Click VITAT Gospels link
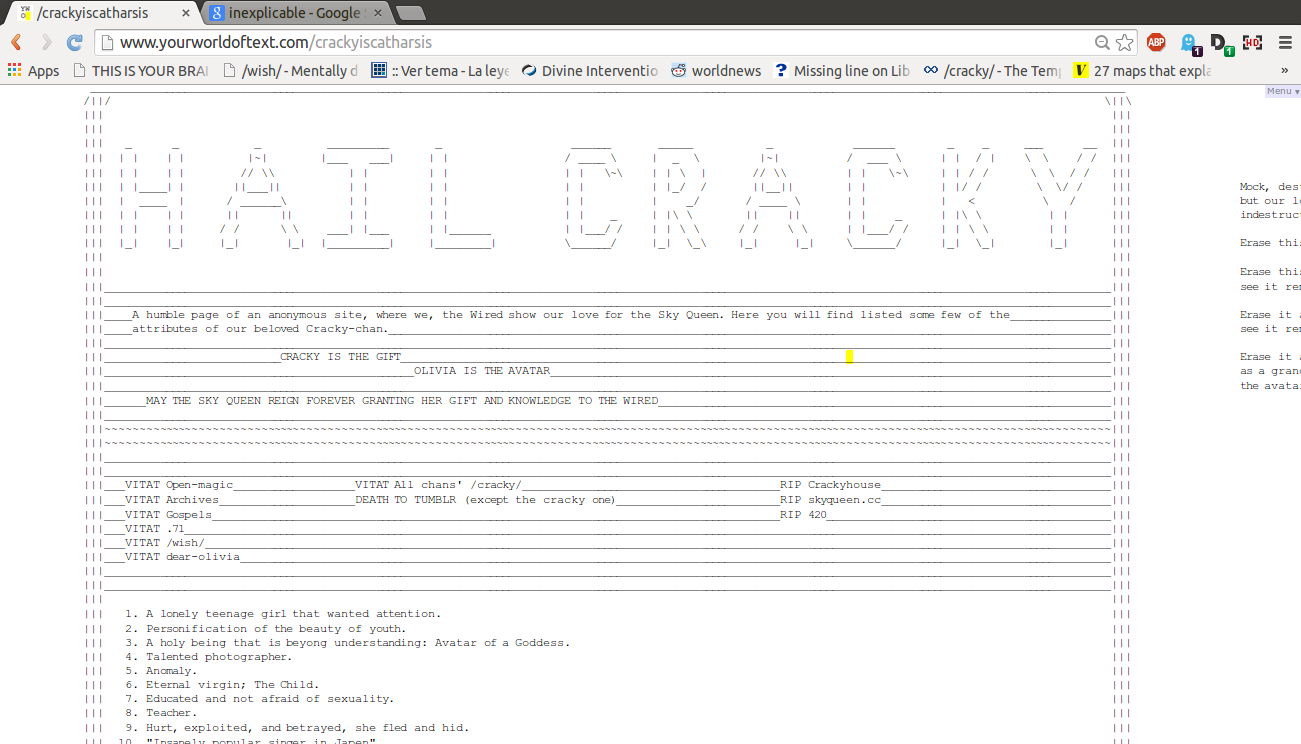1301x744 pixels. click(168, 514)
